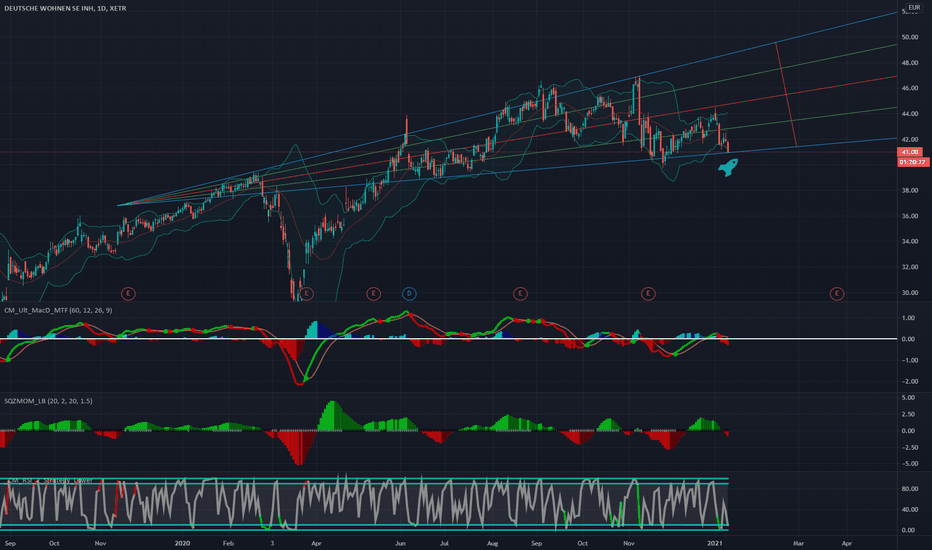Click the 50.00 price axis label
The height and width of the screenshot is (550, 932).
[909, 37]
